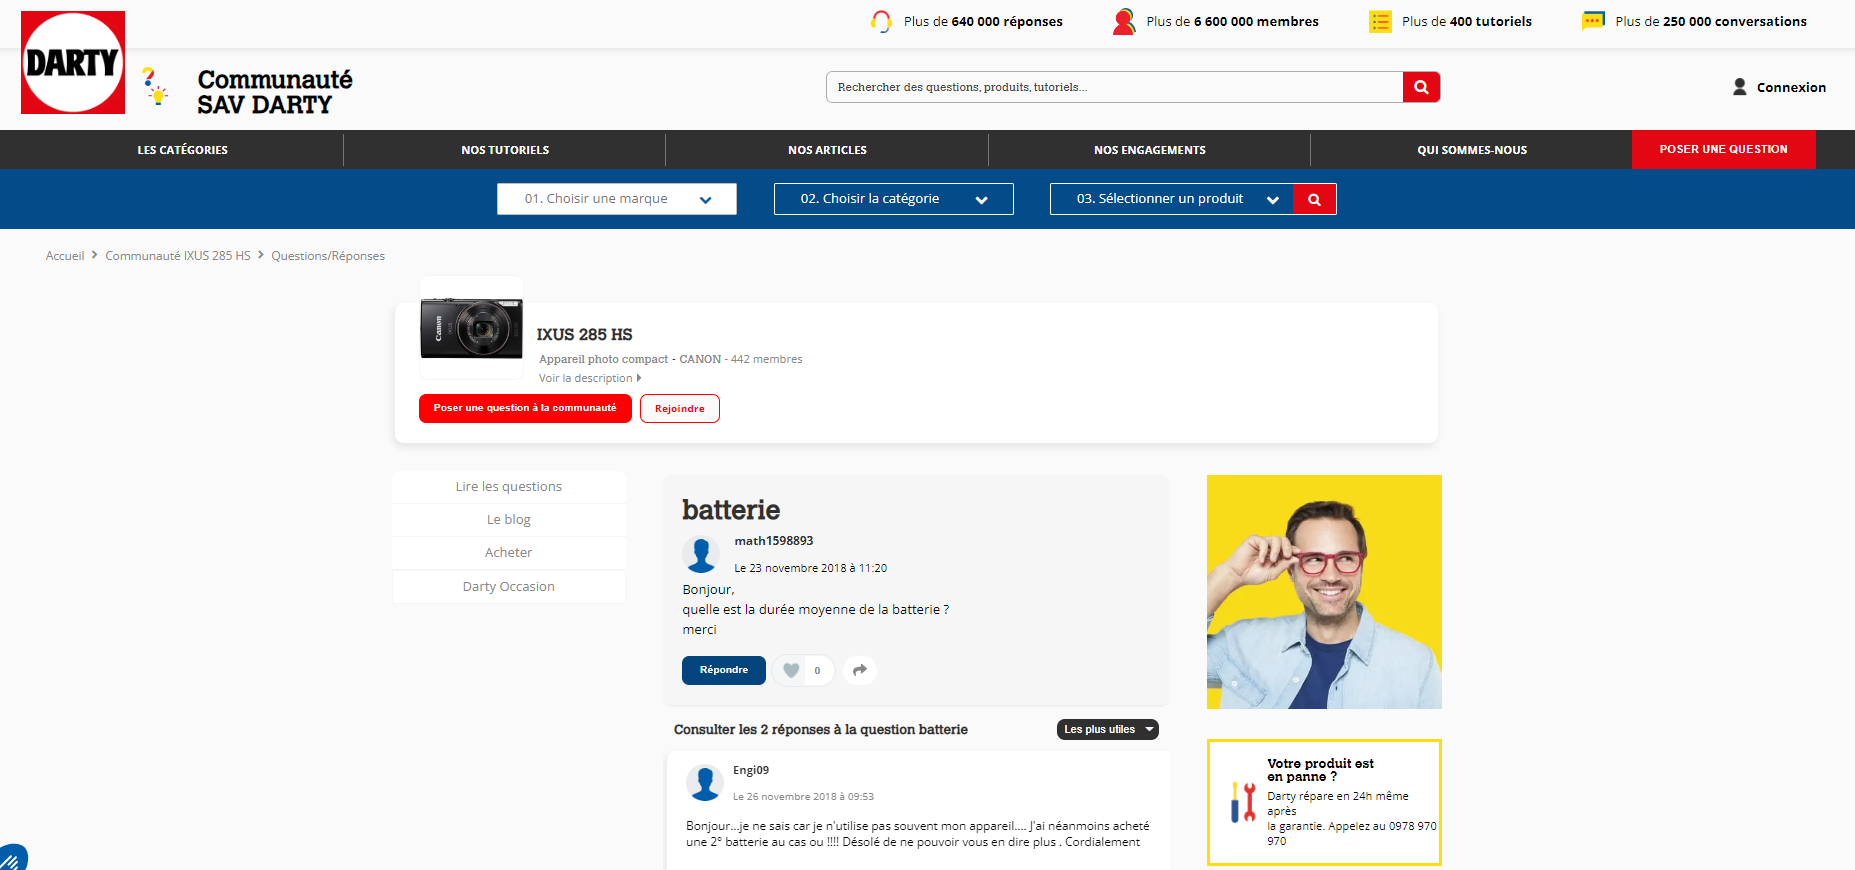
Task: Click the tutorials list icon next to 400 tutoriels
Action: coord(1380,21)
